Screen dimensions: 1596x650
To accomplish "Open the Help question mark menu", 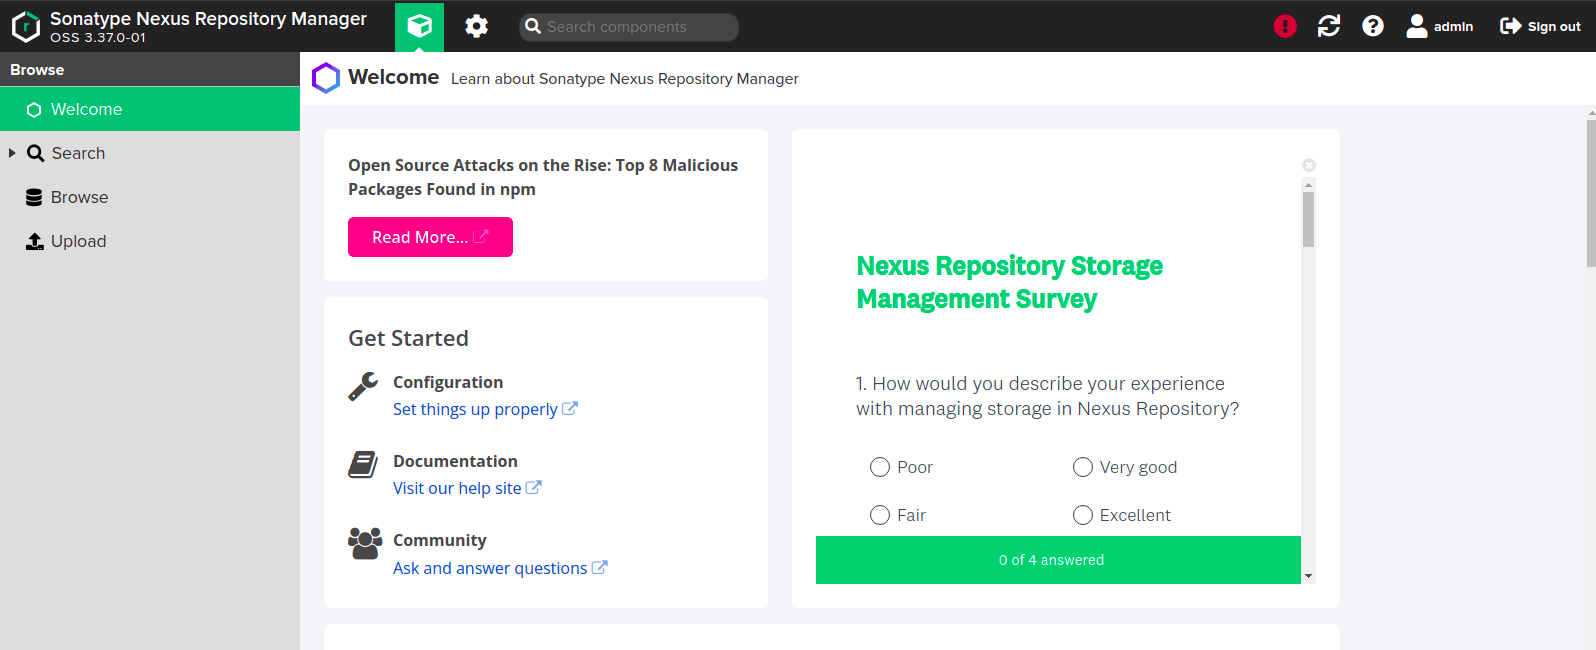I will click(x=1373, y=26).
